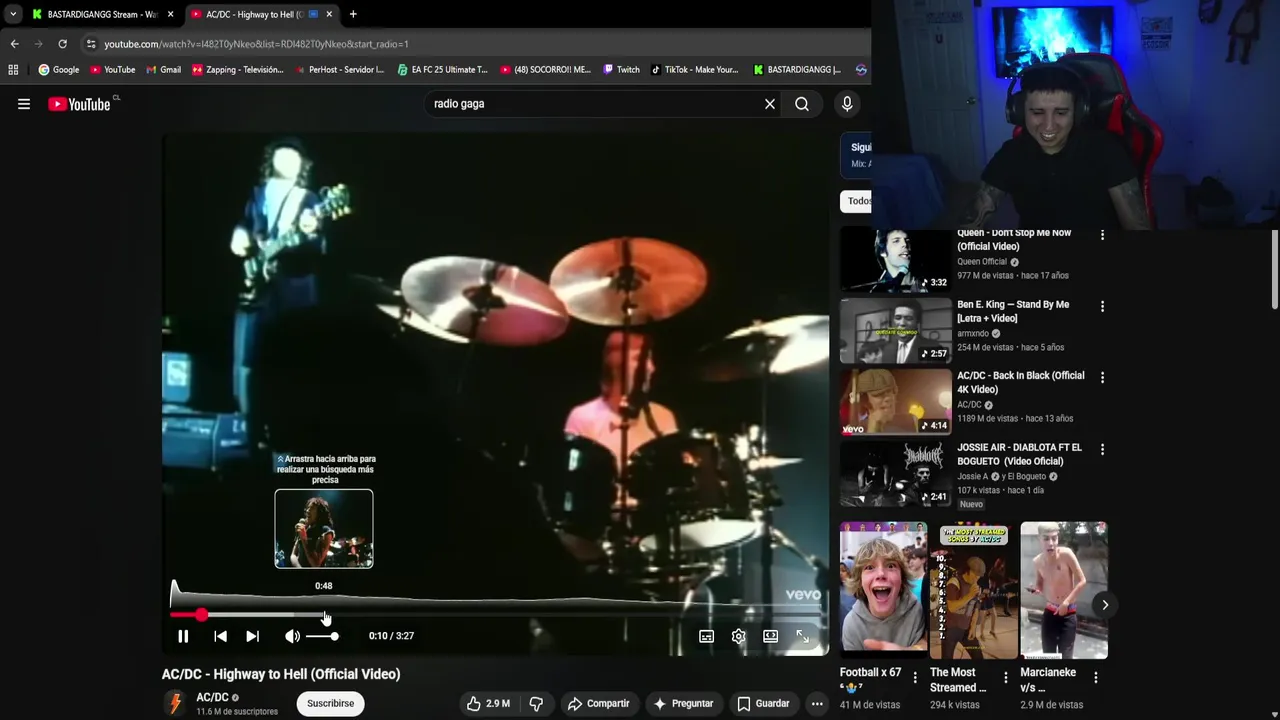This screenshot has width=1280, height=720.
Task: Open options for Marcianeke short
Action: [1095, 678]
